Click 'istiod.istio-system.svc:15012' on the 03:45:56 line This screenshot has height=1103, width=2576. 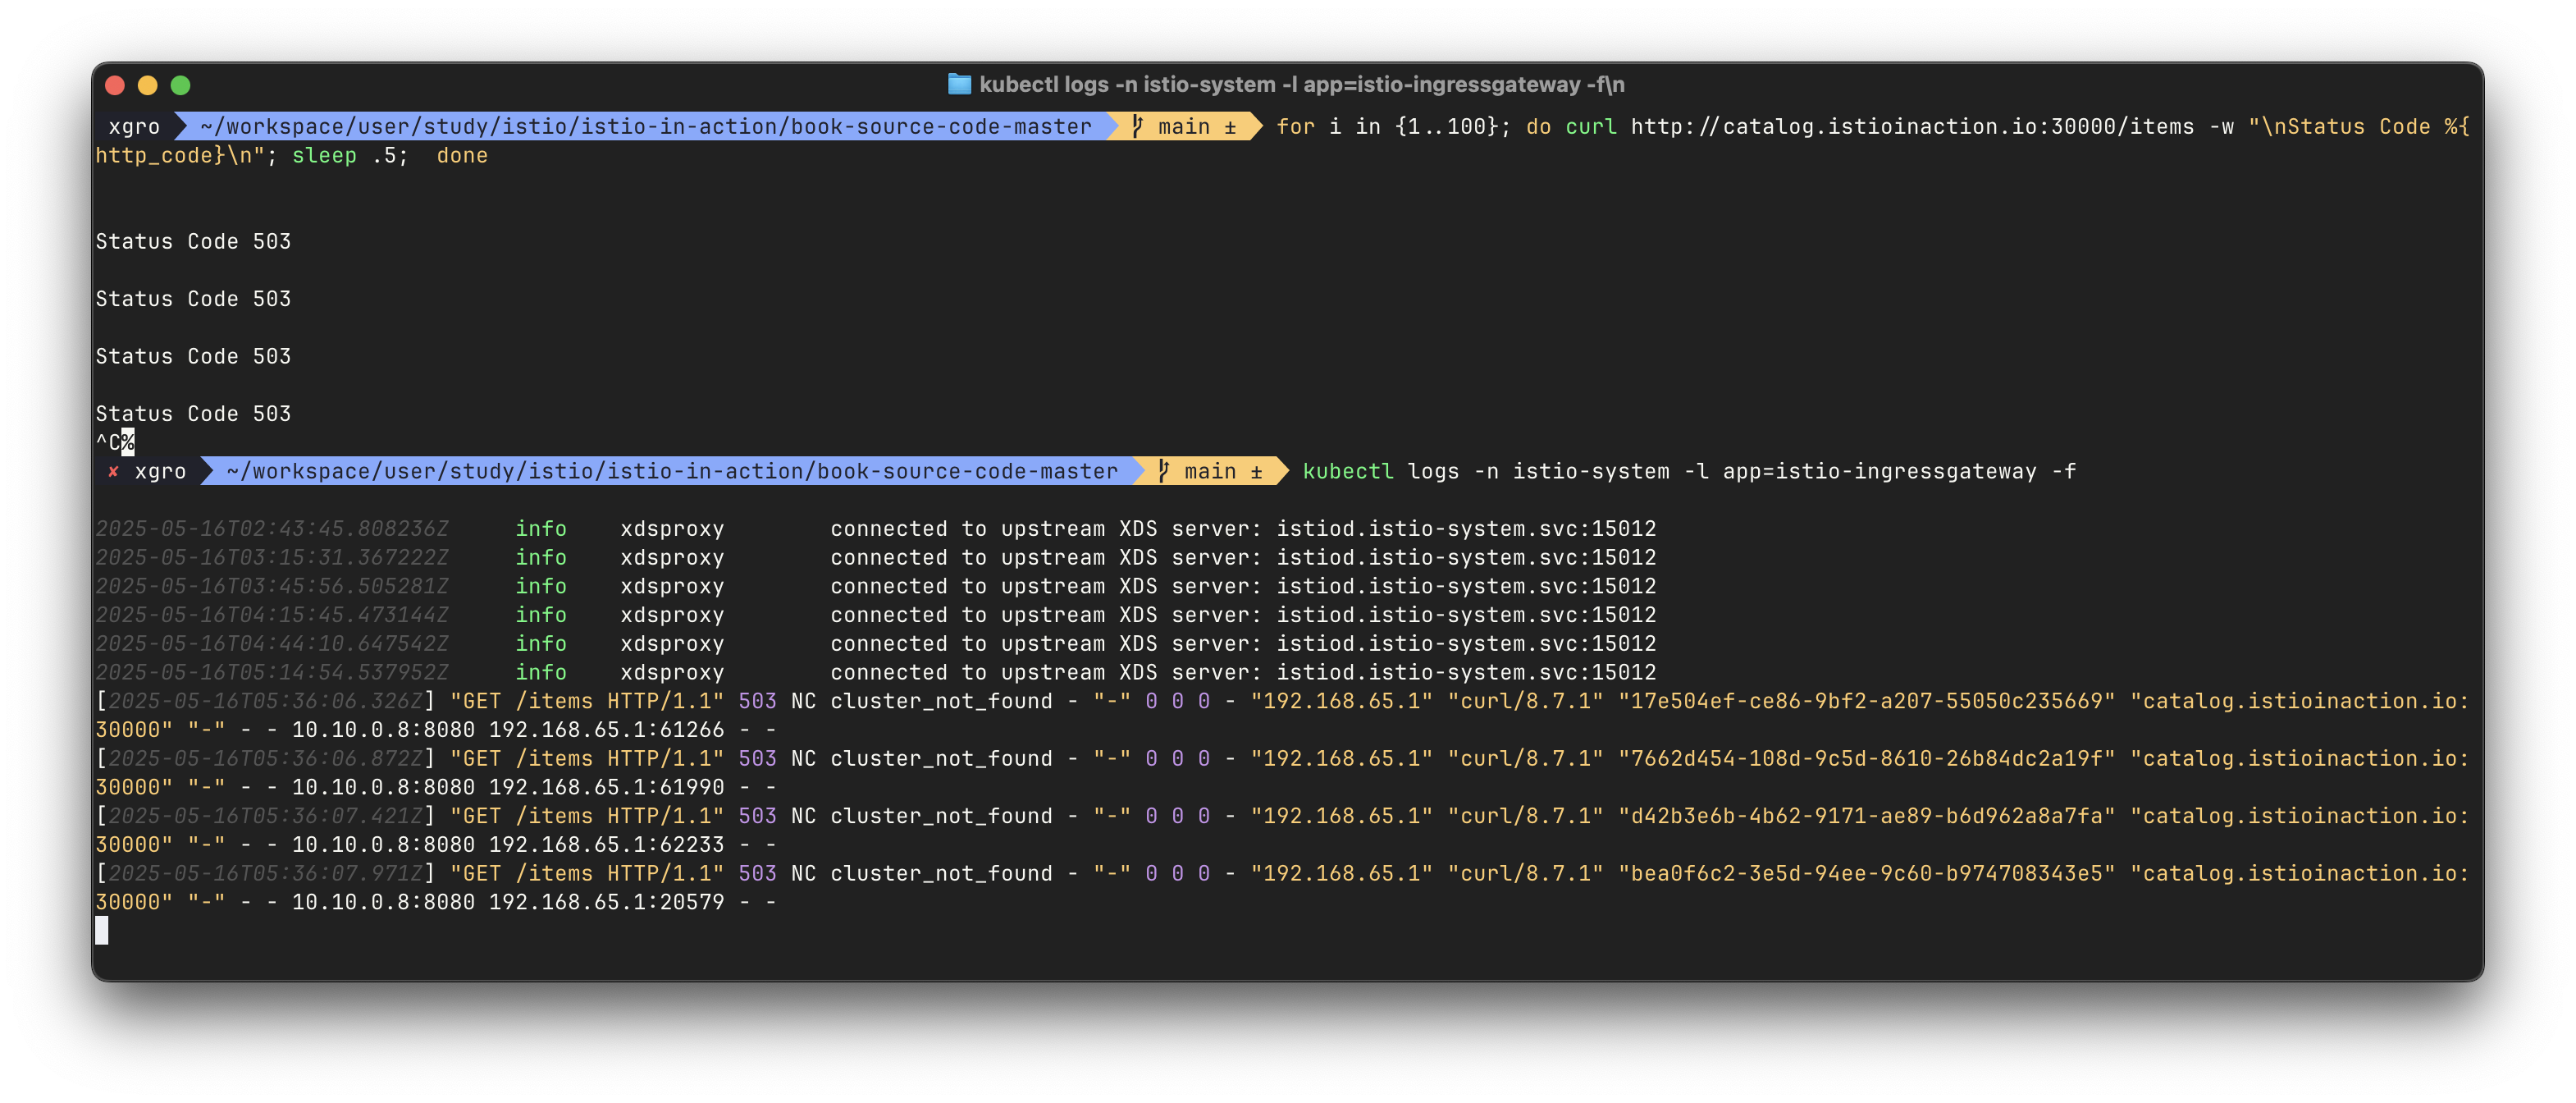[1466, 586]
